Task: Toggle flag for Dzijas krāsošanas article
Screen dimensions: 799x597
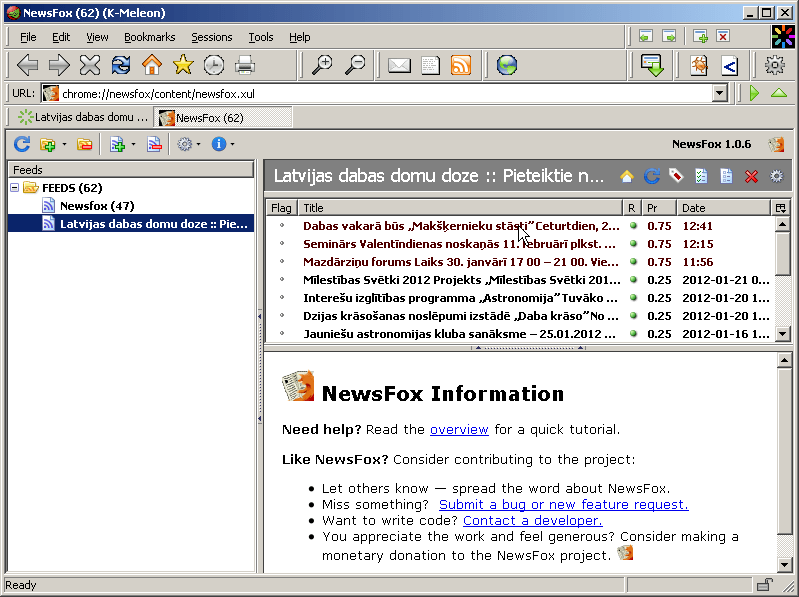Action: pyautogui.click(x=282, y=315)
